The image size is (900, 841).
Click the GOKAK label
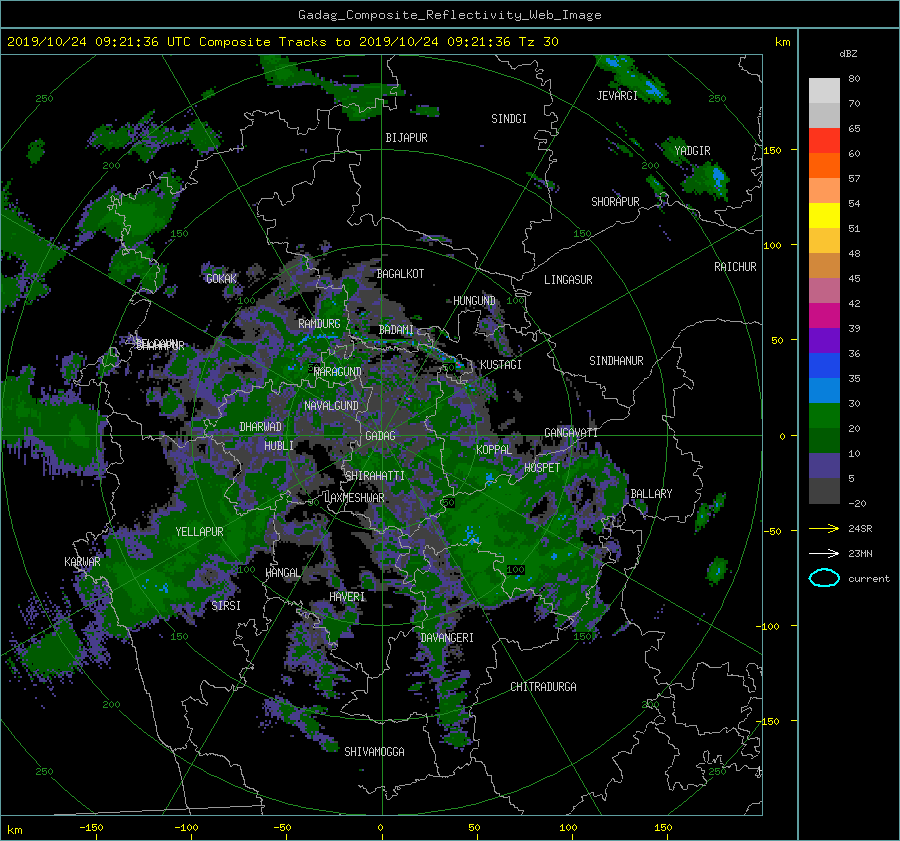point(222,279)
